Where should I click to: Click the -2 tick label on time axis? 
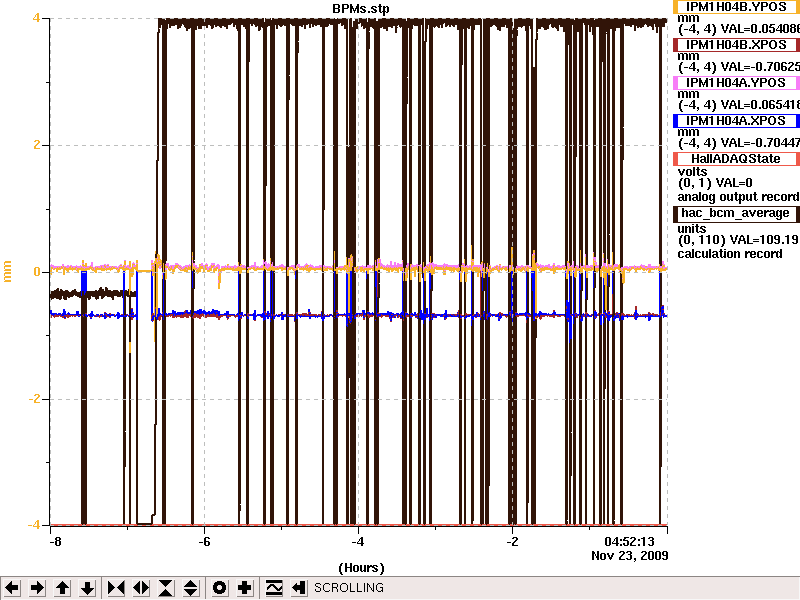(x=512, y=541)
